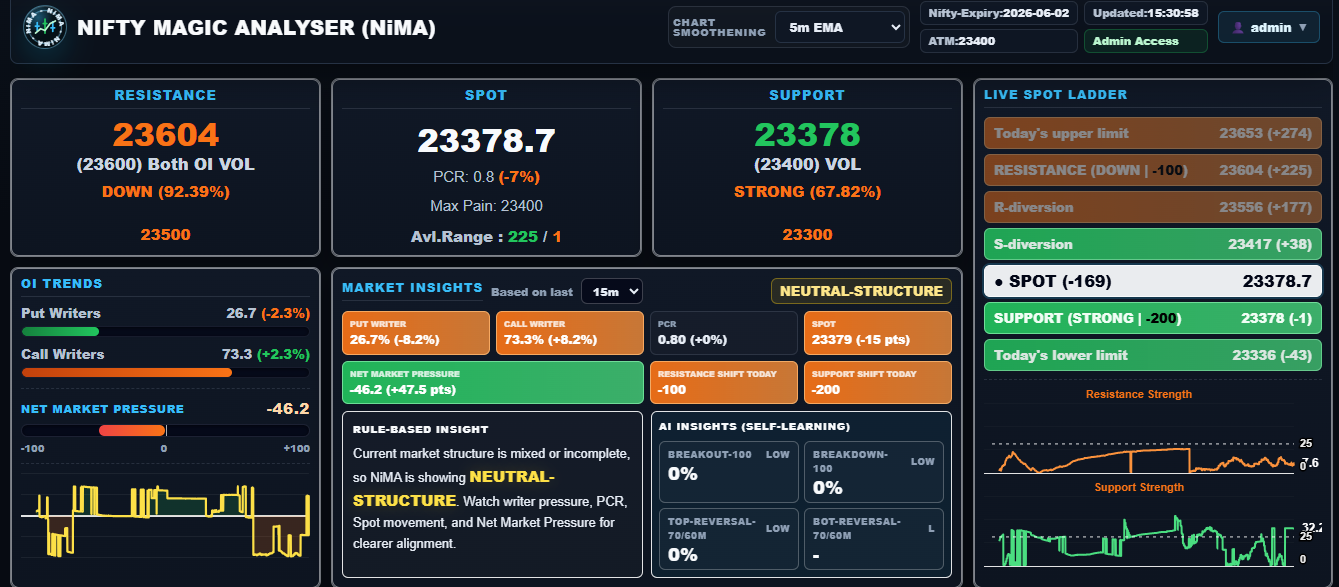Viewport: 1339px width, 587px height.
Task: Click the AI INSIGHTS (SELF-LEARNING) heading
Action: (755, 426)
